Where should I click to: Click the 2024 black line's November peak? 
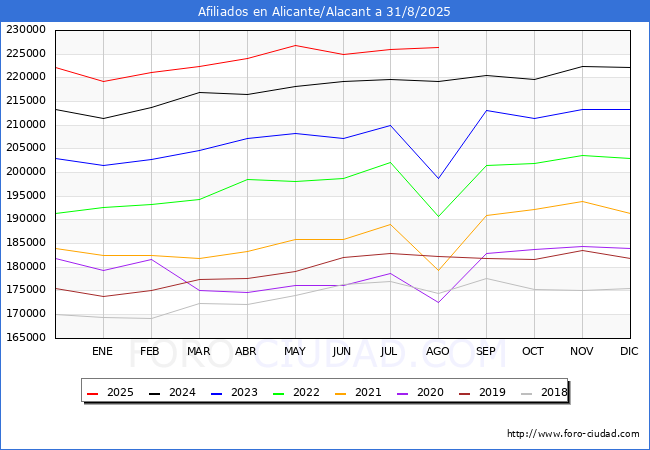click(582, 66)
